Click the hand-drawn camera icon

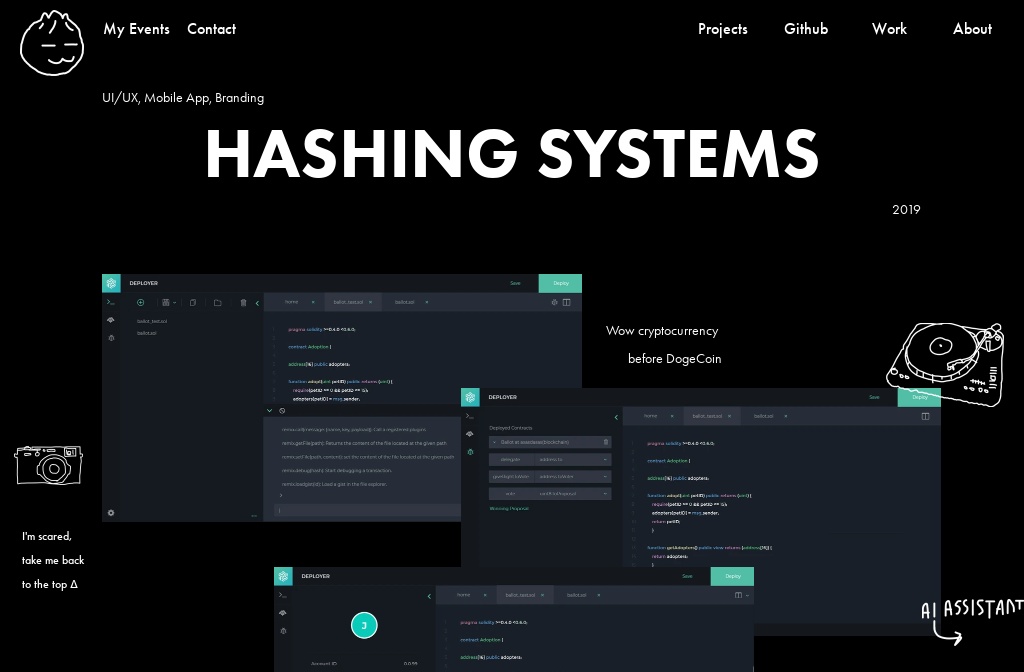click(x=49, y=465)
